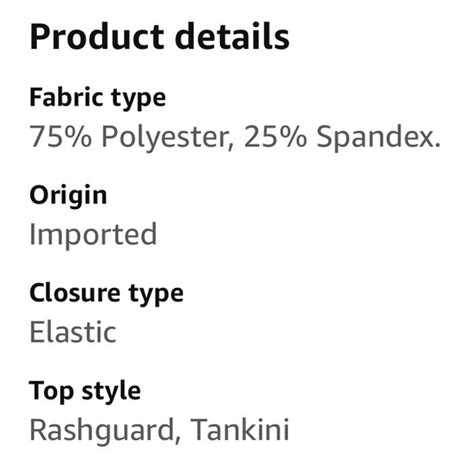
Task: Click the word Tankini
Action: (239, 430)
